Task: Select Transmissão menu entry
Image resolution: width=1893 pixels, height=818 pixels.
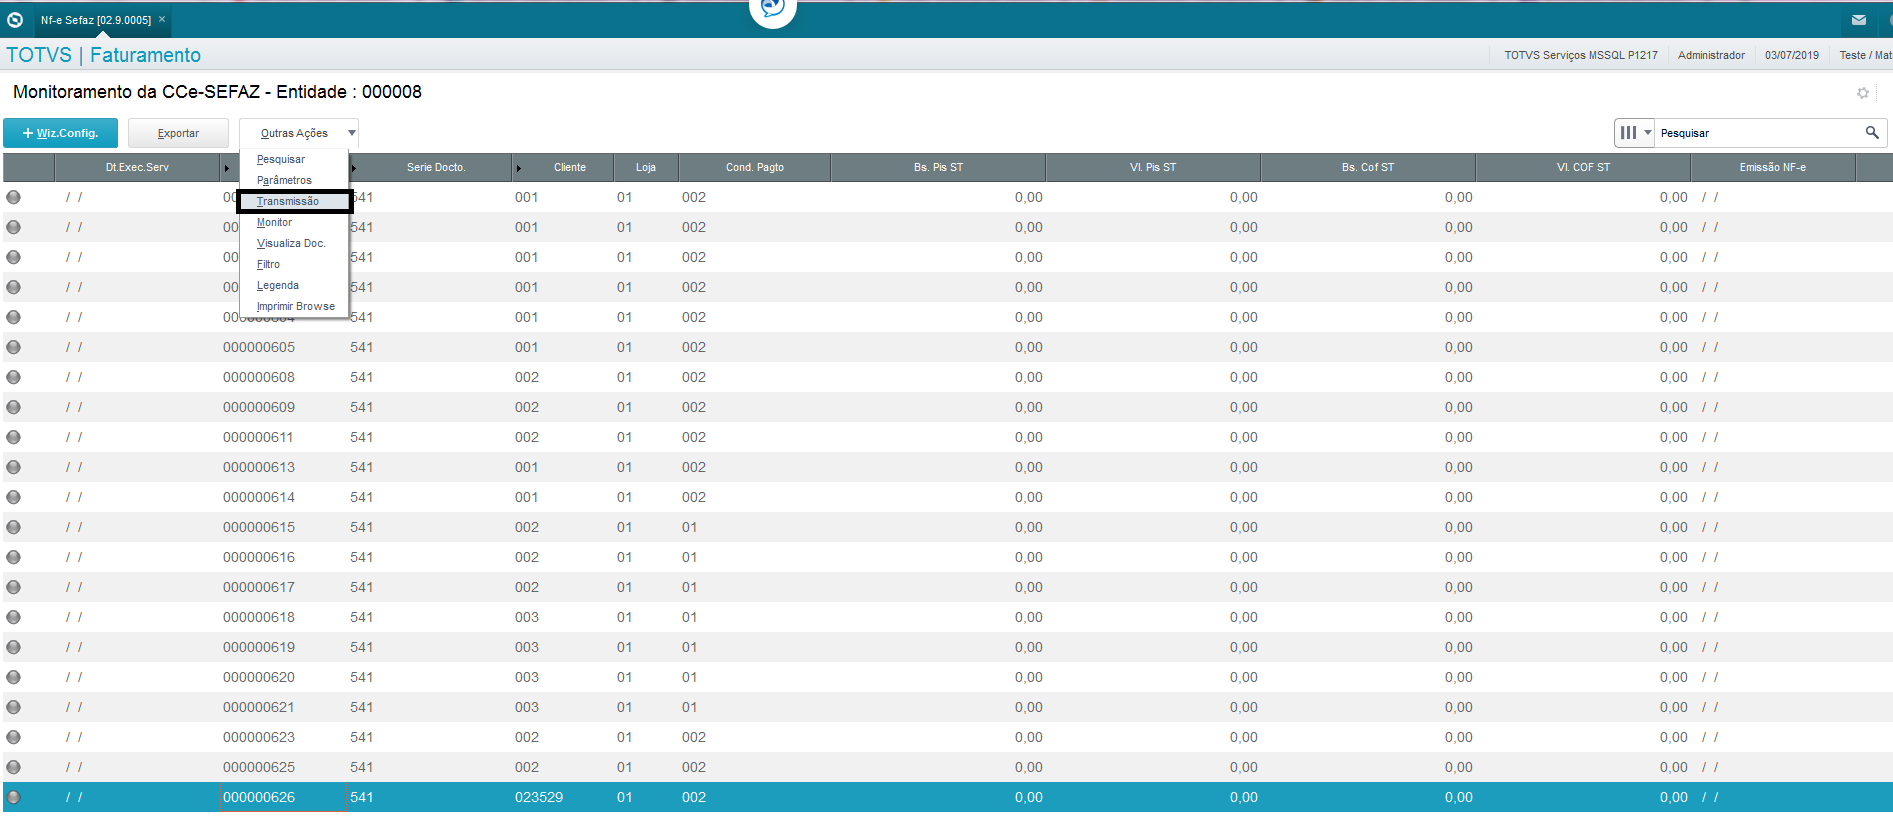Action: pos(294,201)
